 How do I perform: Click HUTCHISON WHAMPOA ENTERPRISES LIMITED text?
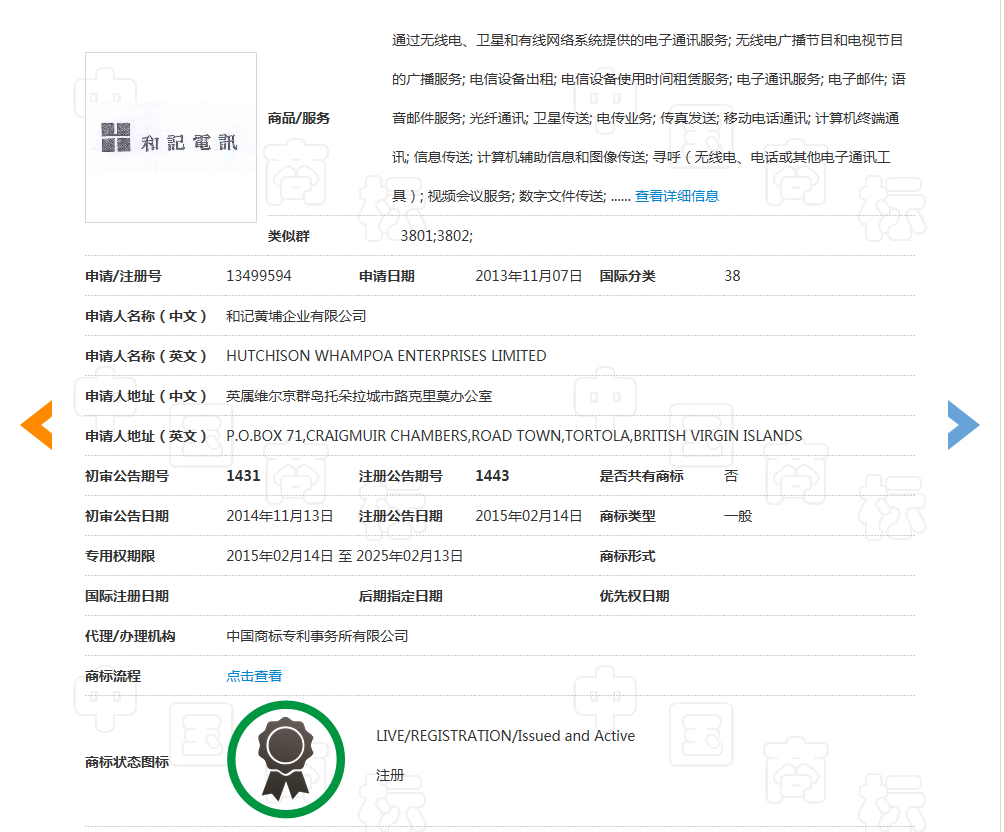click(386, 356)
